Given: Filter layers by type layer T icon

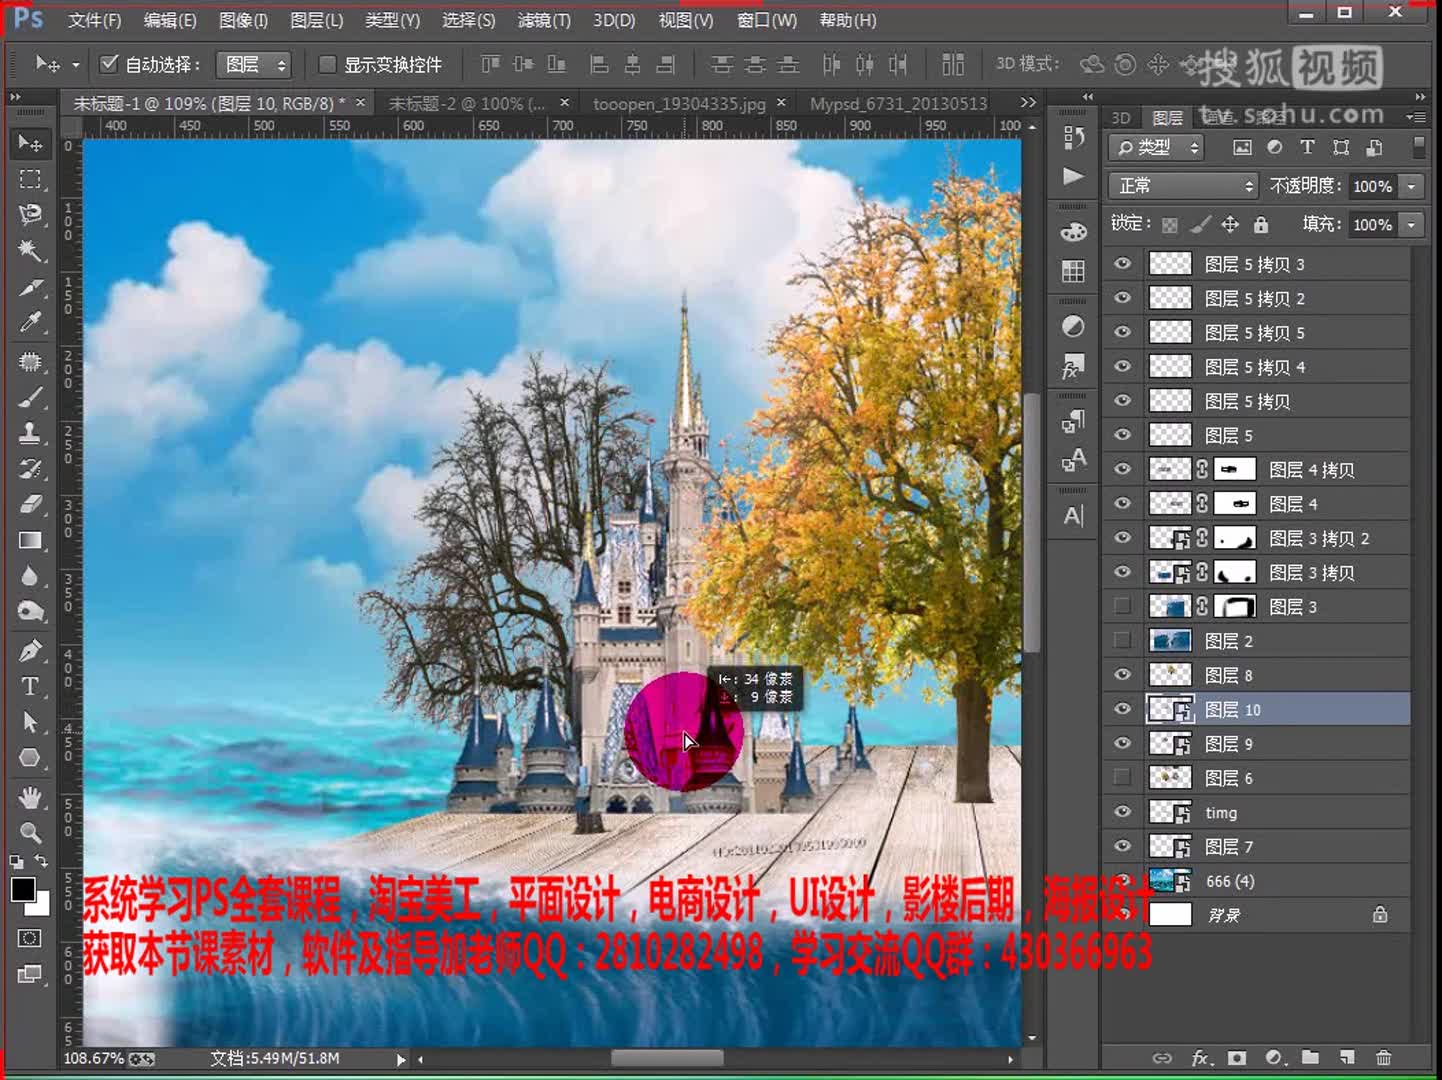Looking at the screenshot, I should (1307, 147).
